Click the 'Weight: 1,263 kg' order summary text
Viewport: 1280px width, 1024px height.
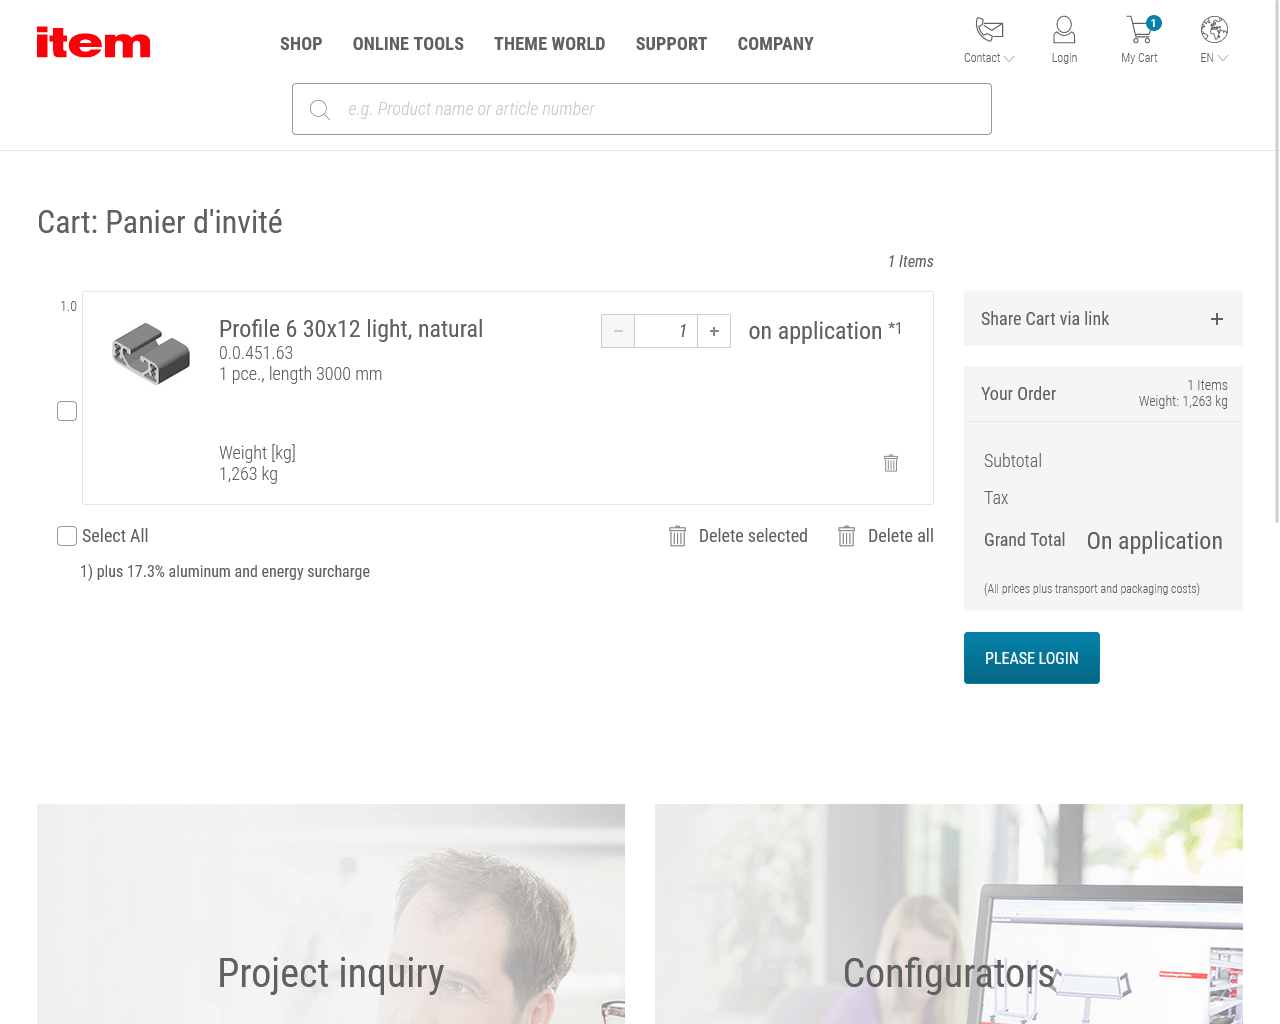(x=1183, y=401)
